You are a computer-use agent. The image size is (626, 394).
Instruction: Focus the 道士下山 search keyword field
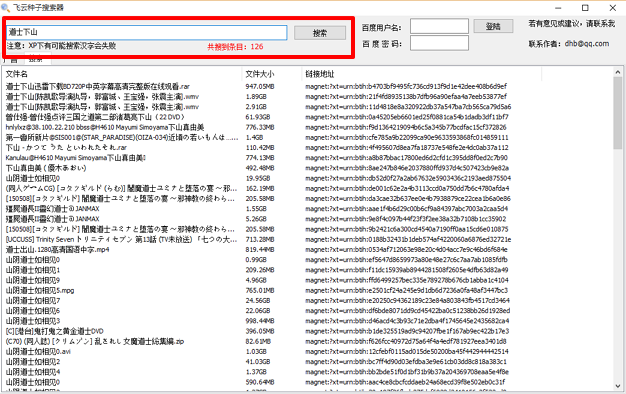[x=147, y=32]
